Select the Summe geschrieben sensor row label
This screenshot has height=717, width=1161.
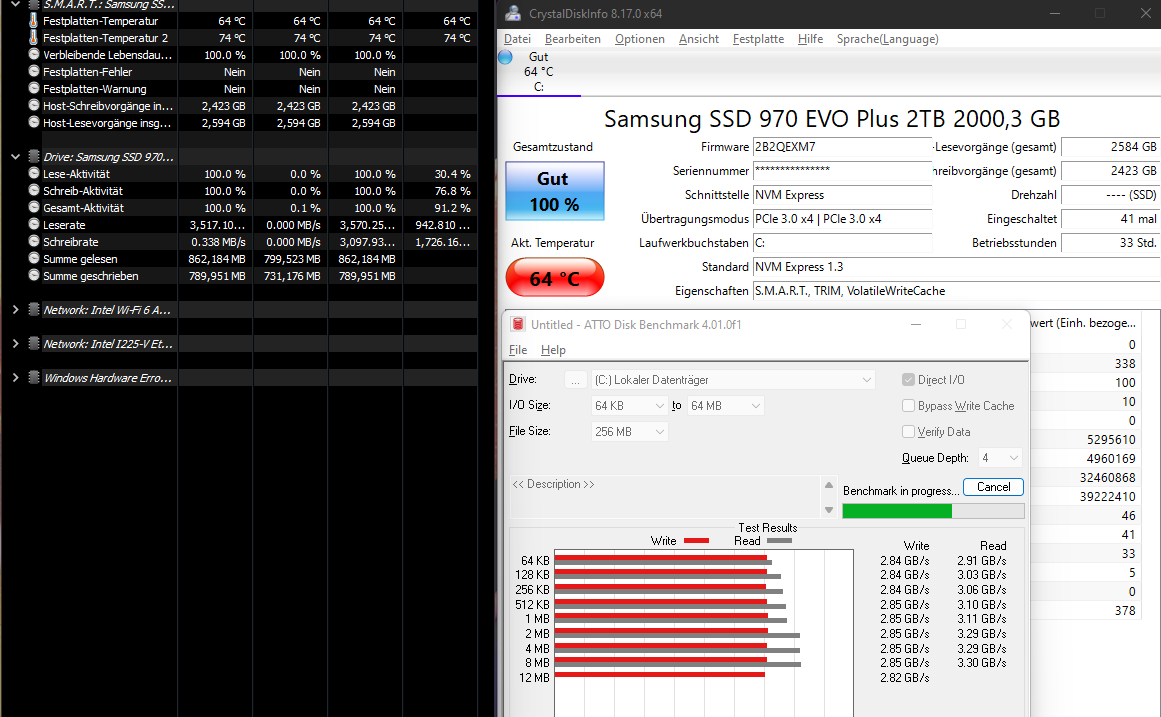tap(90, 276)
